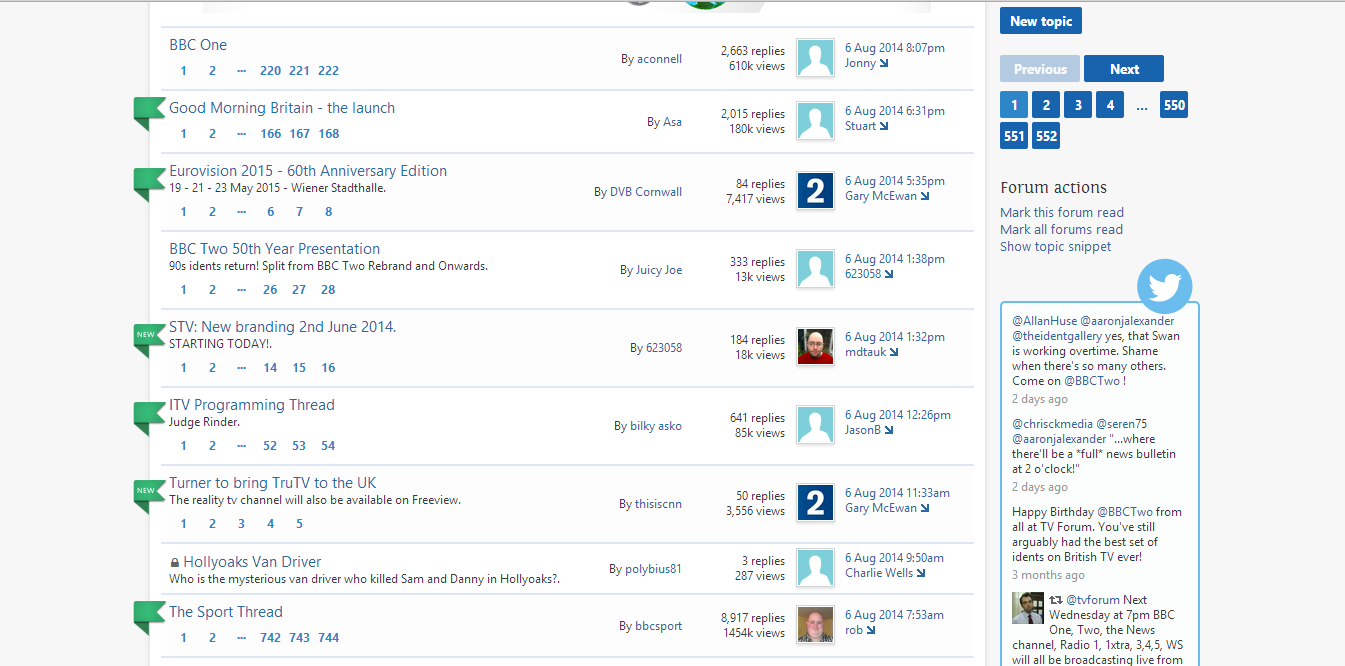Go to forum page 550

click(1174, 105)
